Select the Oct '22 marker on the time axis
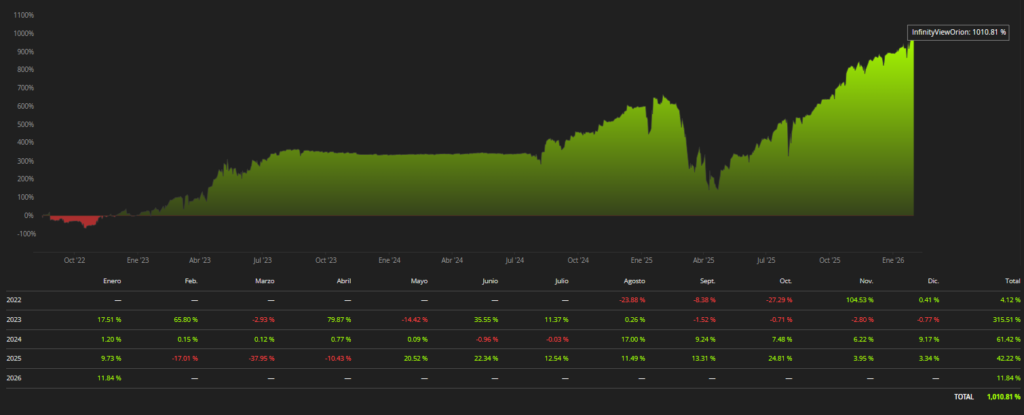This screenshot has width=1024, height=415. 75,260
